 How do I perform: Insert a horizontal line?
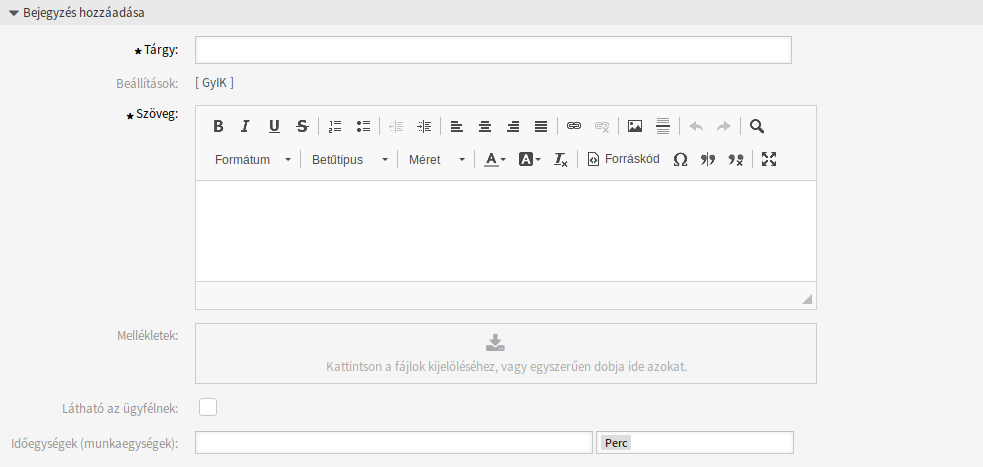[x=663, y=126]
